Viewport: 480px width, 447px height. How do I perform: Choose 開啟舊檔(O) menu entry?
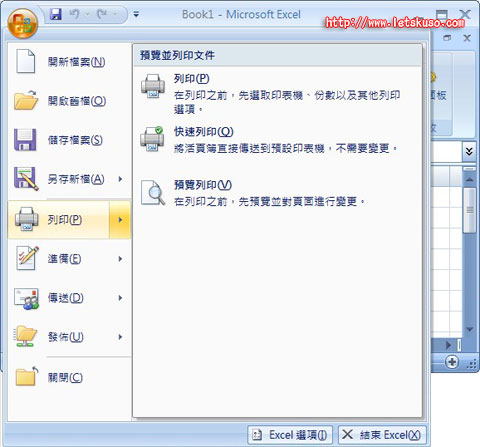(x=69, y=100)
